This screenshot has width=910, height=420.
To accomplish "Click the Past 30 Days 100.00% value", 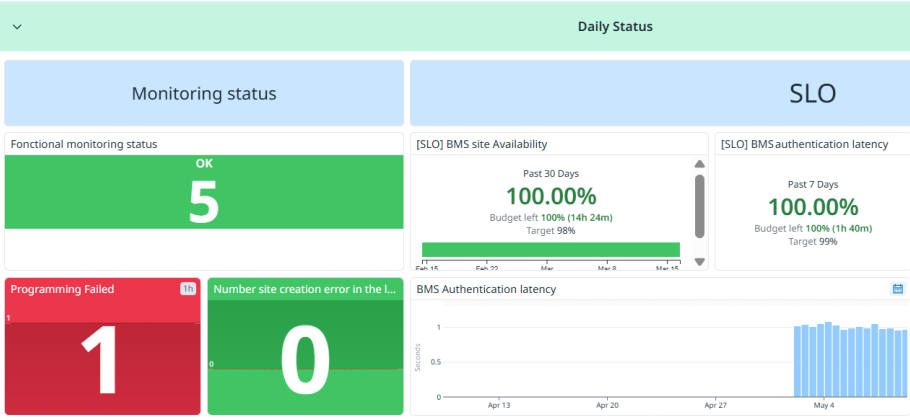I will 550,196.
